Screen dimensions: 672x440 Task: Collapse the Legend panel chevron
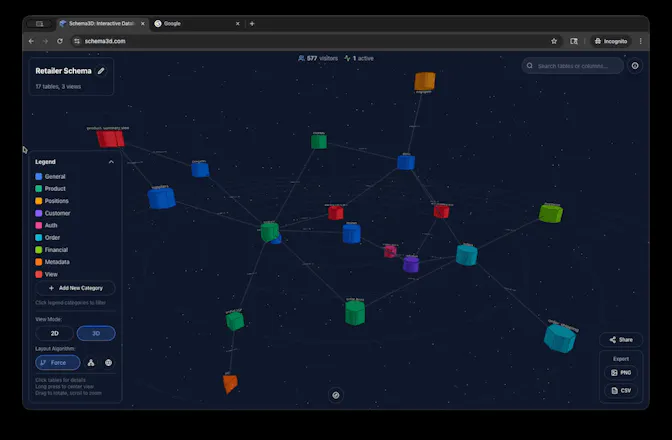pos(111,162)
